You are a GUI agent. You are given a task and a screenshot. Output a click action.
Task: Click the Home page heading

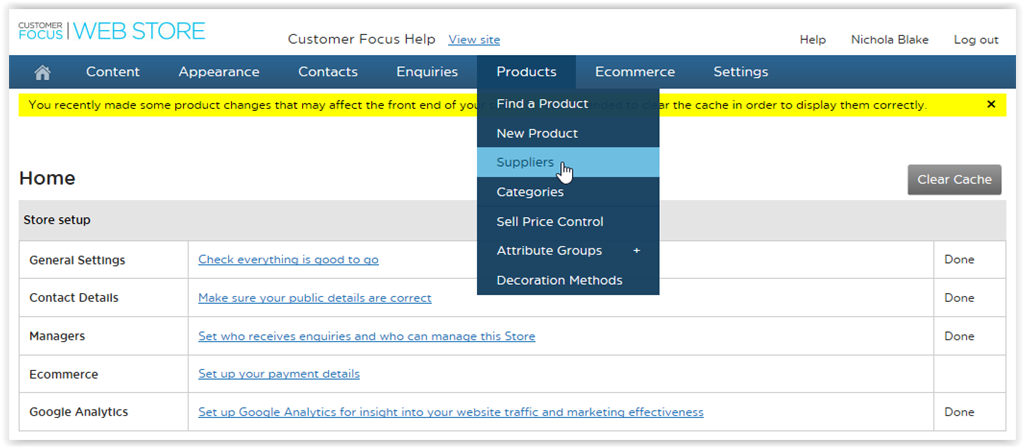(47, 178)
